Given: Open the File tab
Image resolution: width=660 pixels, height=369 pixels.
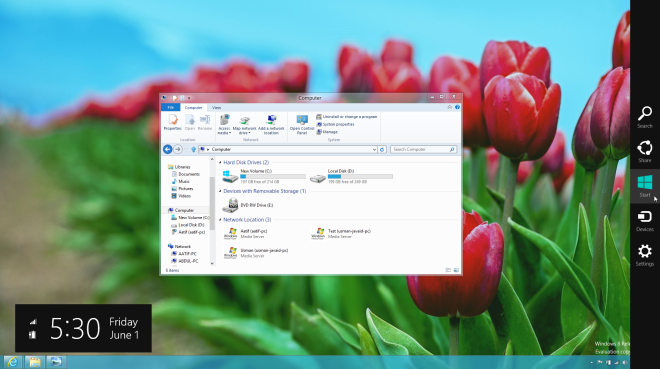Looking at the screenshot, I should click(170, 108).
